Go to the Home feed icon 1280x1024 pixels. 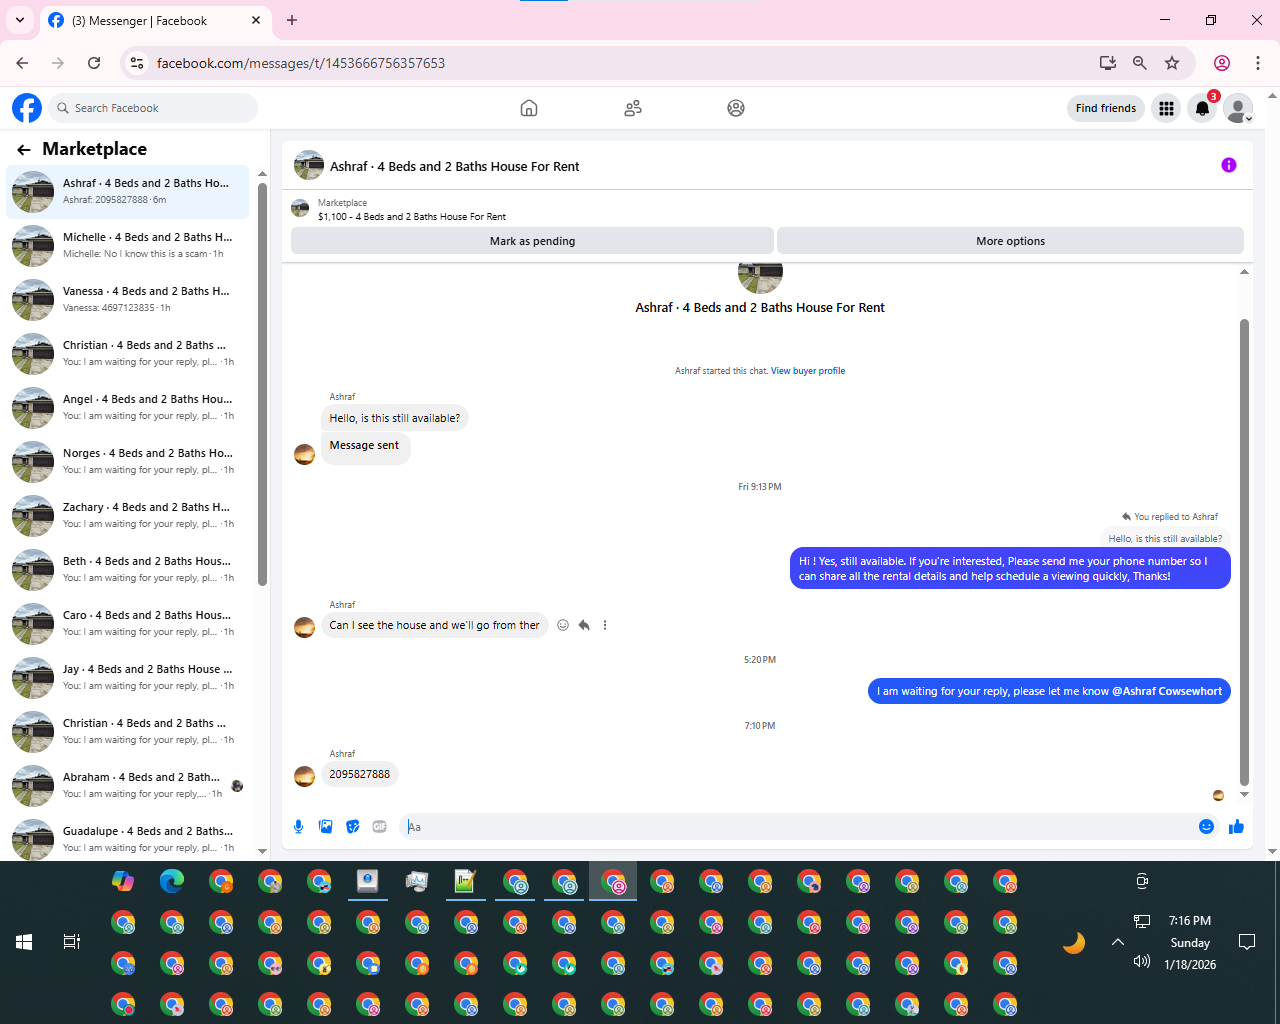tap(529, 108)
